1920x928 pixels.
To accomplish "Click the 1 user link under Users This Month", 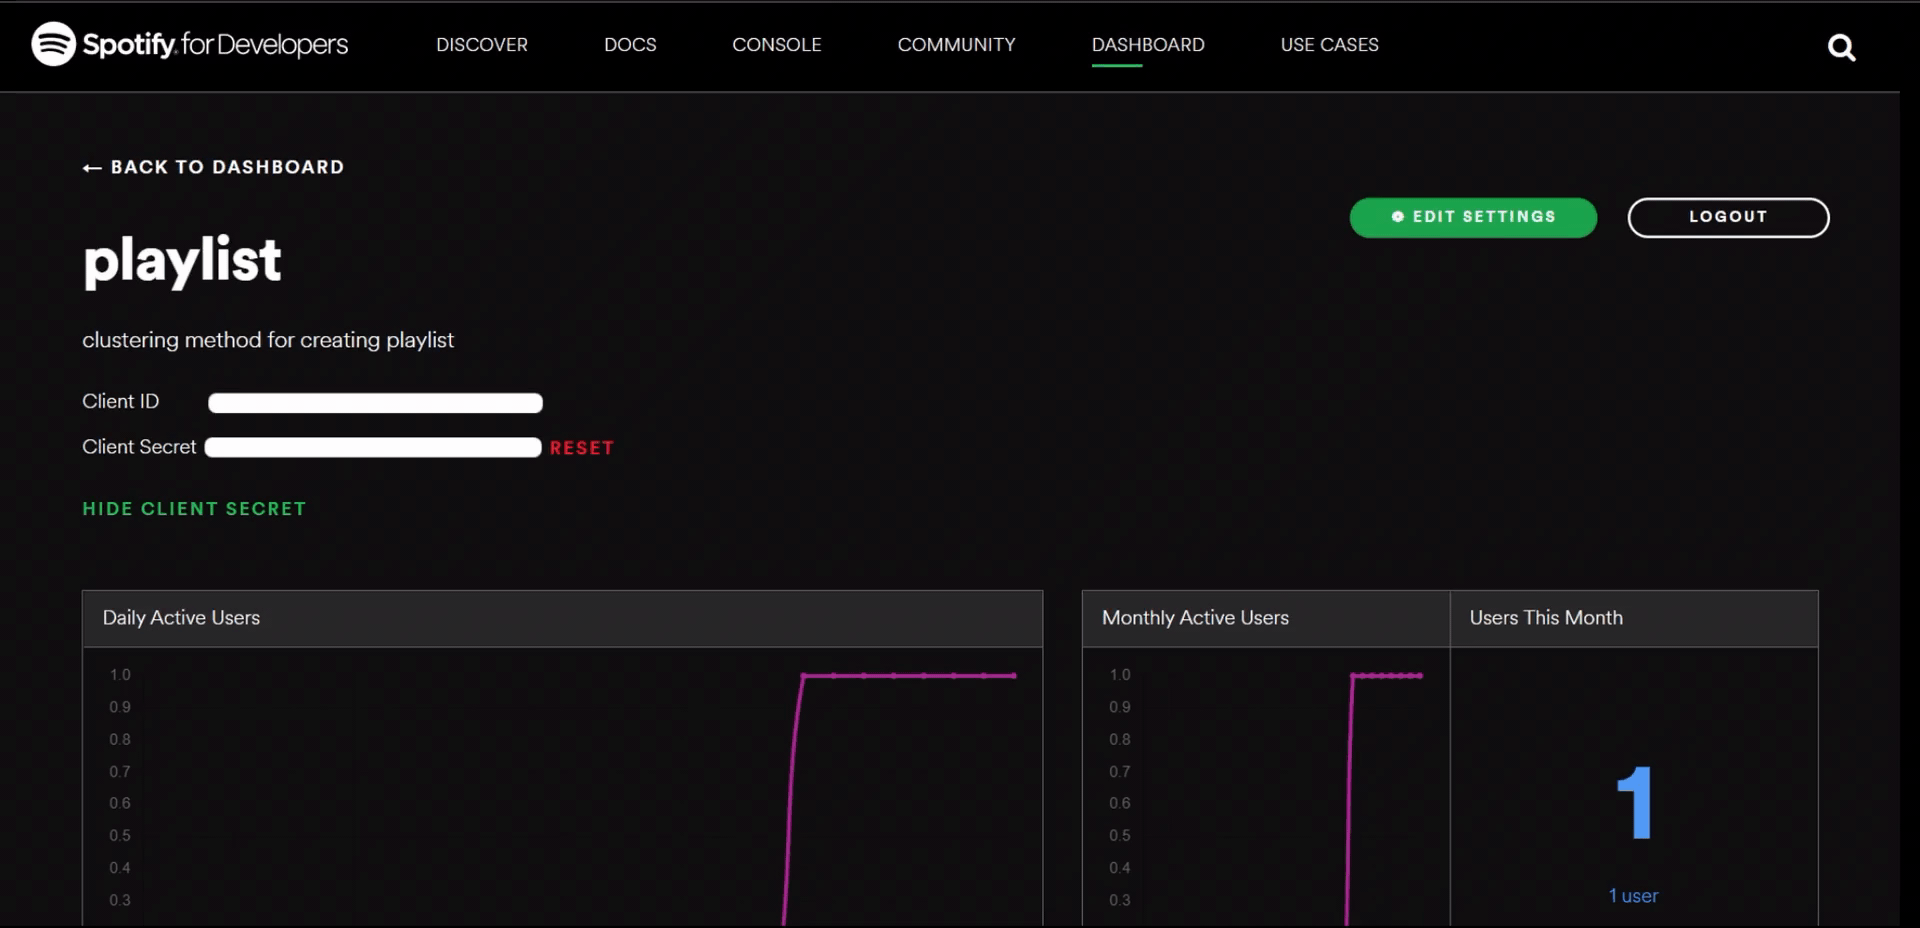I will tap(1632, 896).
